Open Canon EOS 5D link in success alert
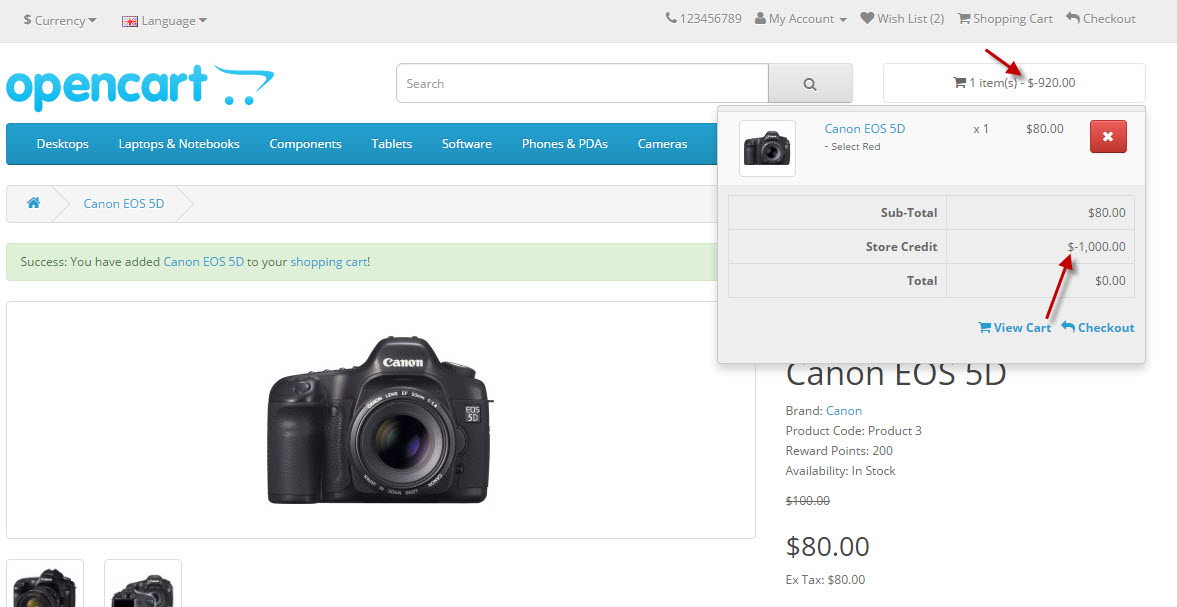 (203, 262)
